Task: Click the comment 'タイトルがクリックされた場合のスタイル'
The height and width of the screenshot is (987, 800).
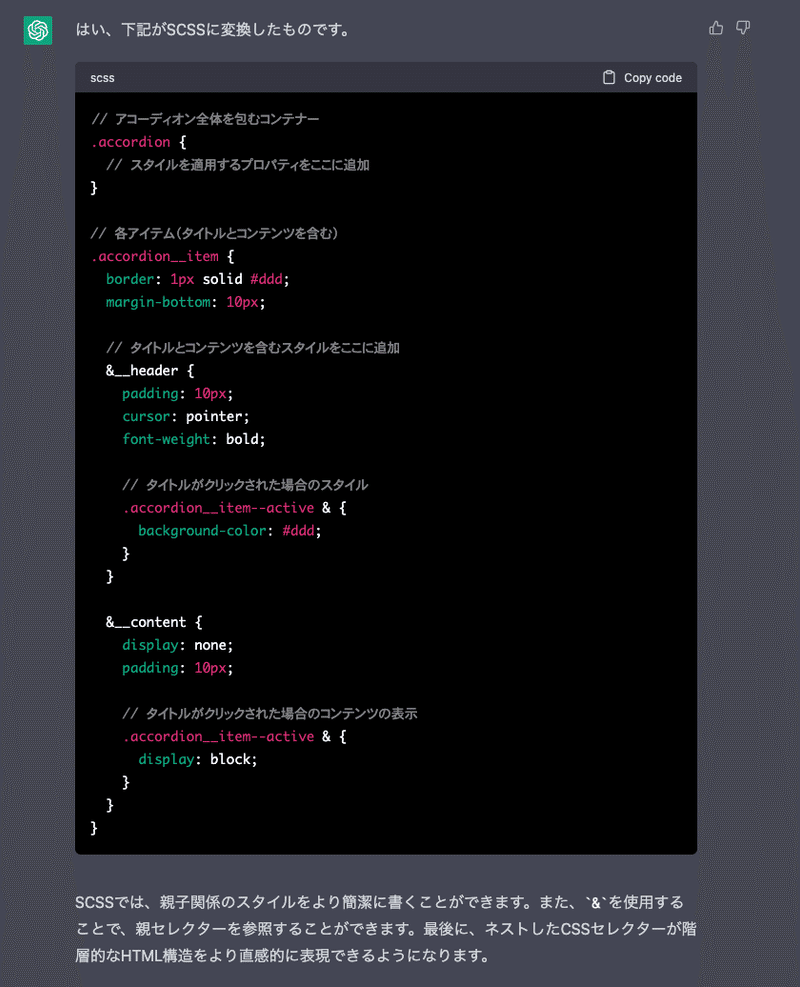Action: point(245,485)
